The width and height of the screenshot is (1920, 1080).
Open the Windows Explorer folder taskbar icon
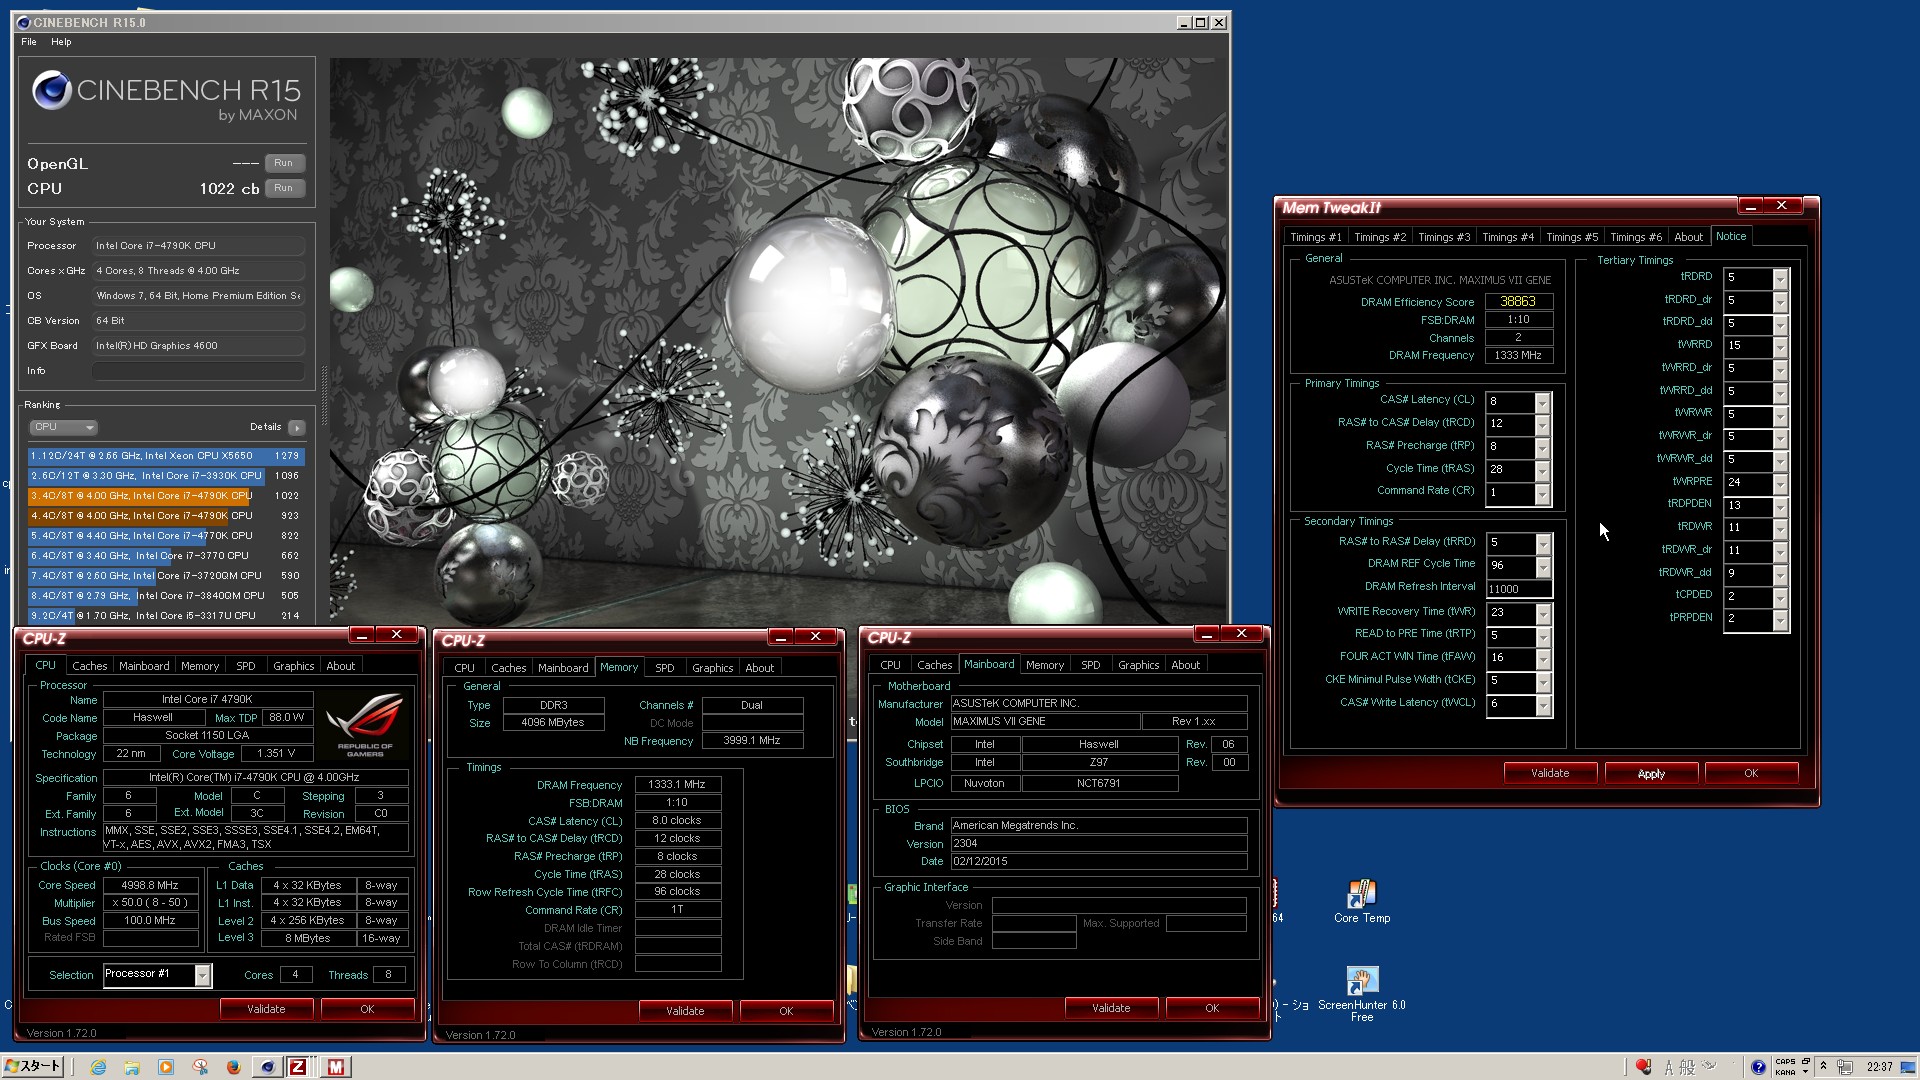click(132, 1067)
